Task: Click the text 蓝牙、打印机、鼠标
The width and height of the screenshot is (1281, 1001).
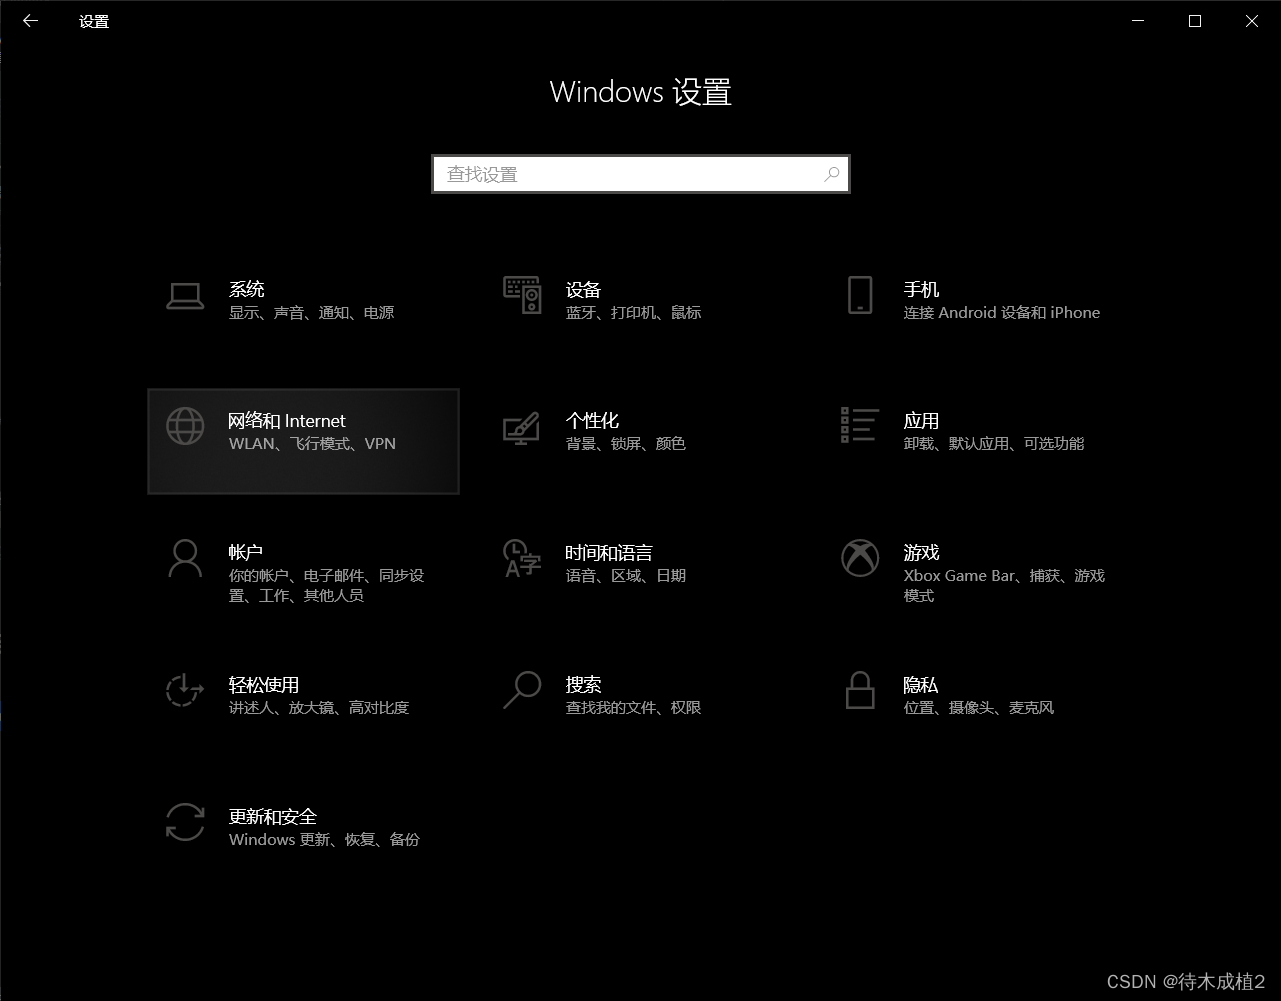Action: [634, 313]
